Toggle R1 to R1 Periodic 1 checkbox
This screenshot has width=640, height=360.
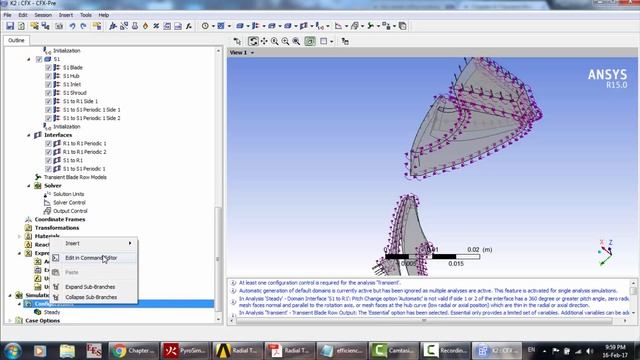point(48,143)
